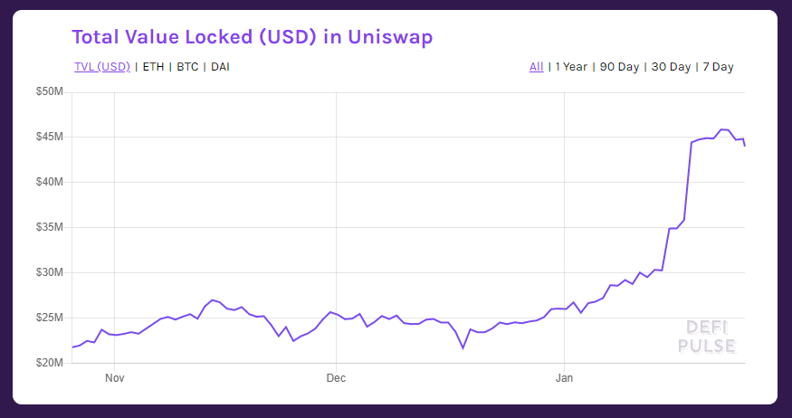792x418 pixels.
Task: Switch chart denomination to DAI
Action: coord(220,67)
